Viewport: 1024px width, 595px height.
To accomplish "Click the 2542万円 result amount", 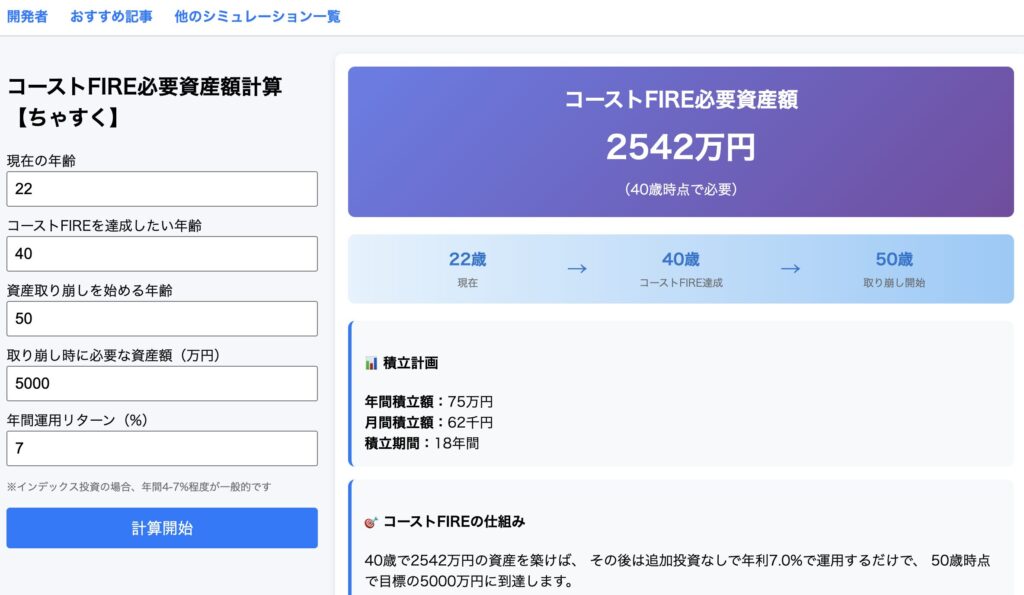I will point(680,147).
